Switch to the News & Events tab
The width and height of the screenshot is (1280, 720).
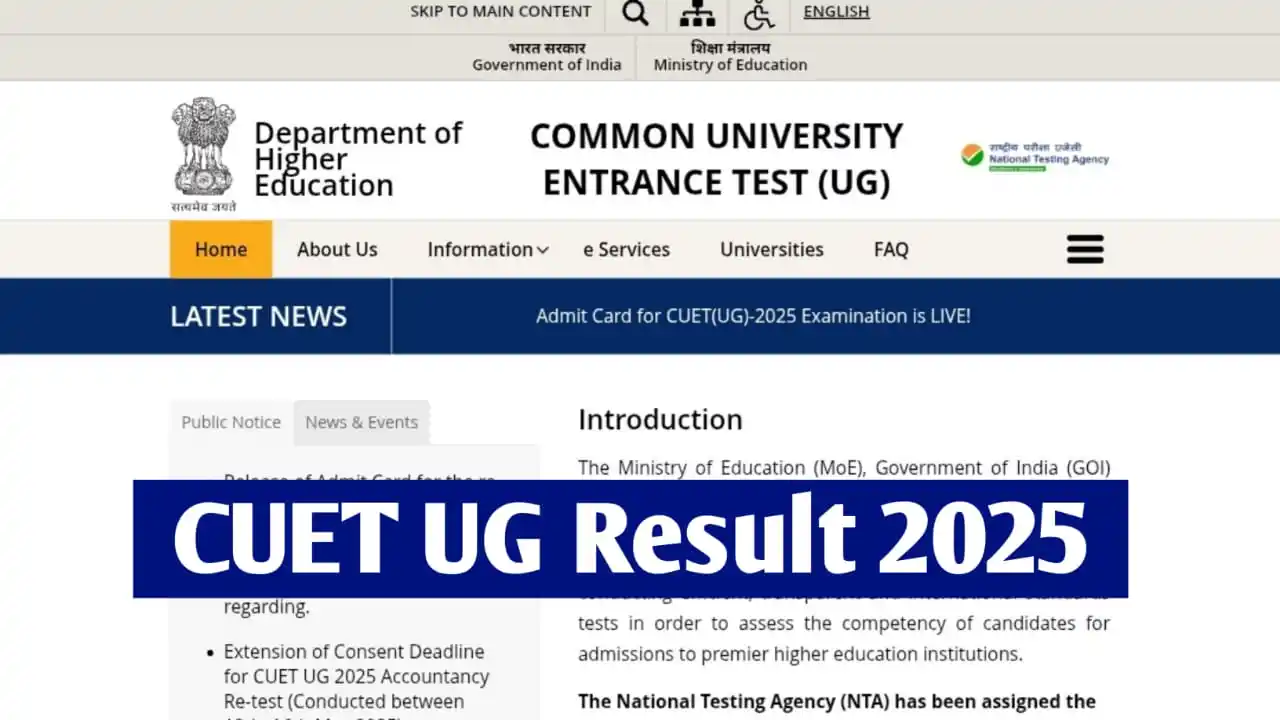(362, 422)
